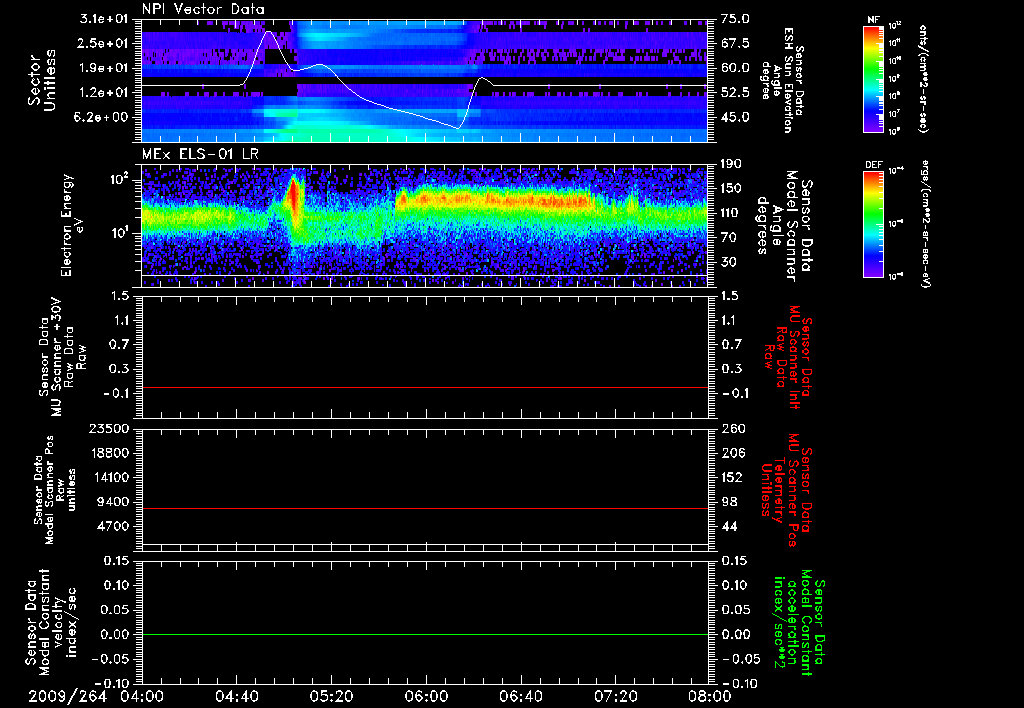Click the 'Sector Unitless' axis title
The image size is (1024, 708).
42,80
